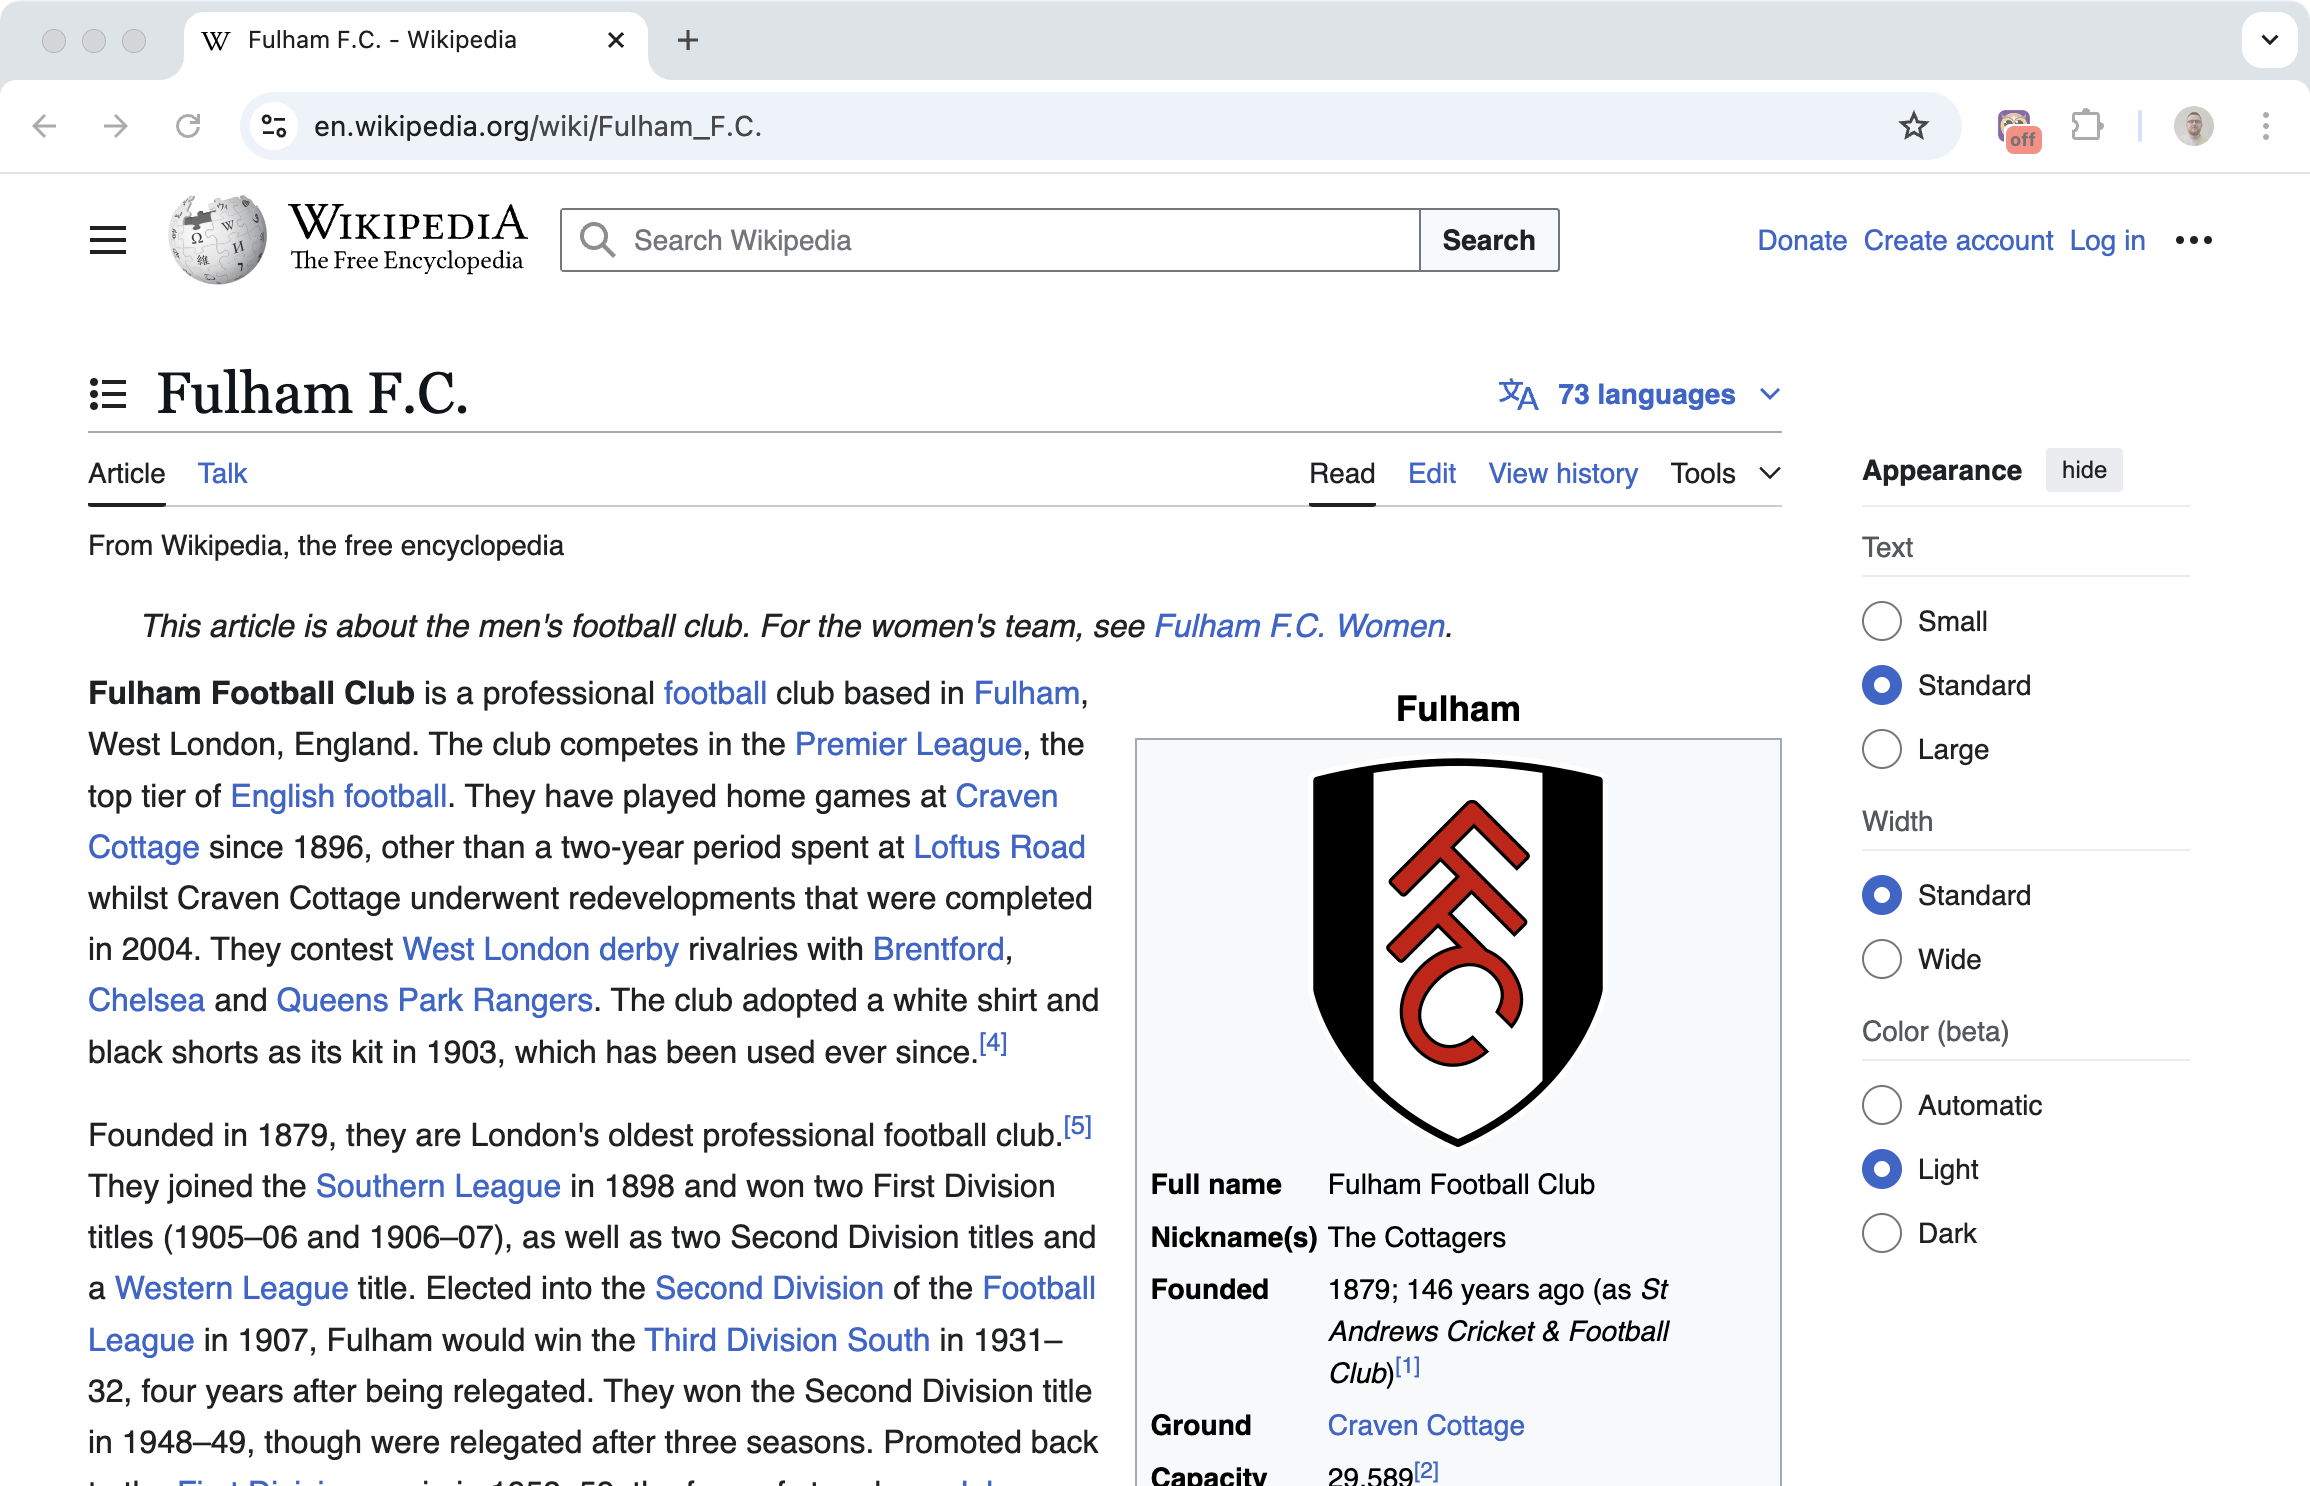Image resolution: width=2310 pixels, height=1486 pixels.
Task: Select the Standard text size radio button
Action: click(x=1881, y=683)
